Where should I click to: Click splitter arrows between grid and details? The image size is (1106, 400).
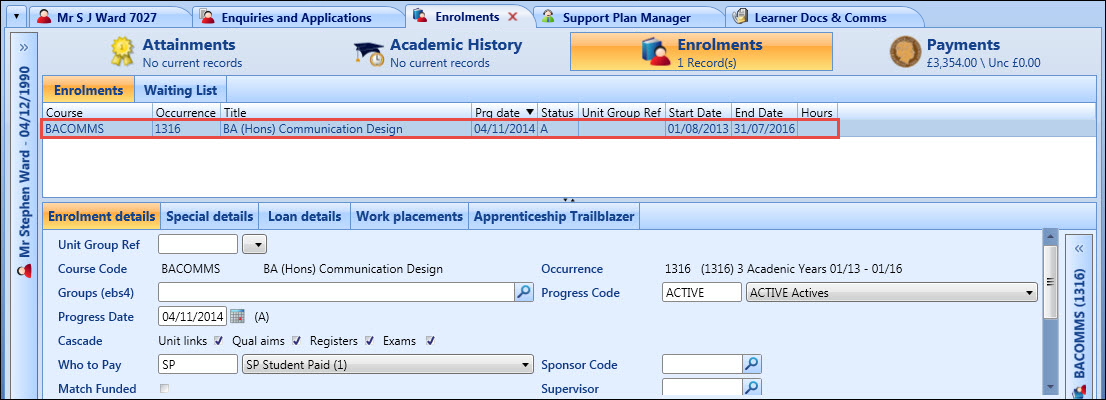coord(569,200)
